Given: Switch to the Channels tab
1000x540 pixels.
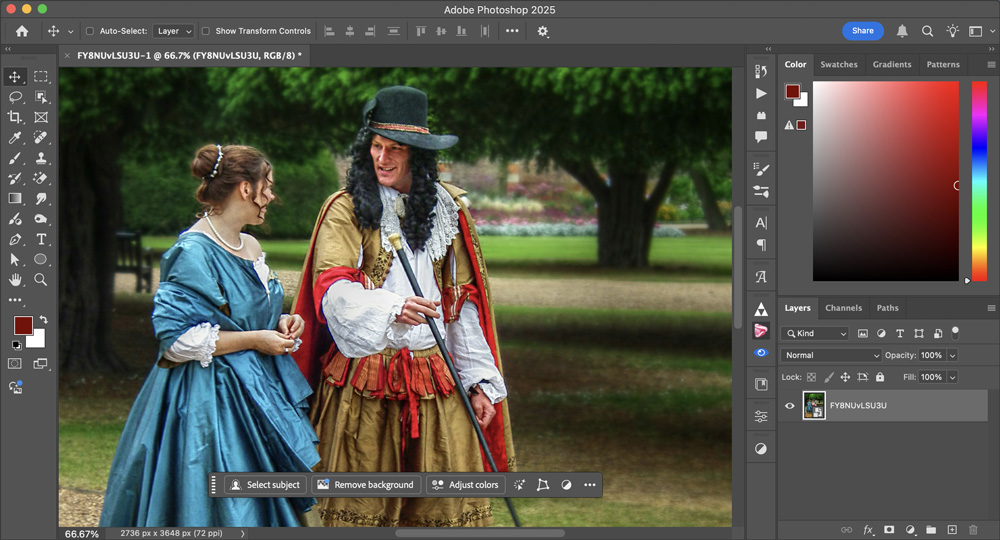Looking at the screenshot, I should [x=843, y=308].
